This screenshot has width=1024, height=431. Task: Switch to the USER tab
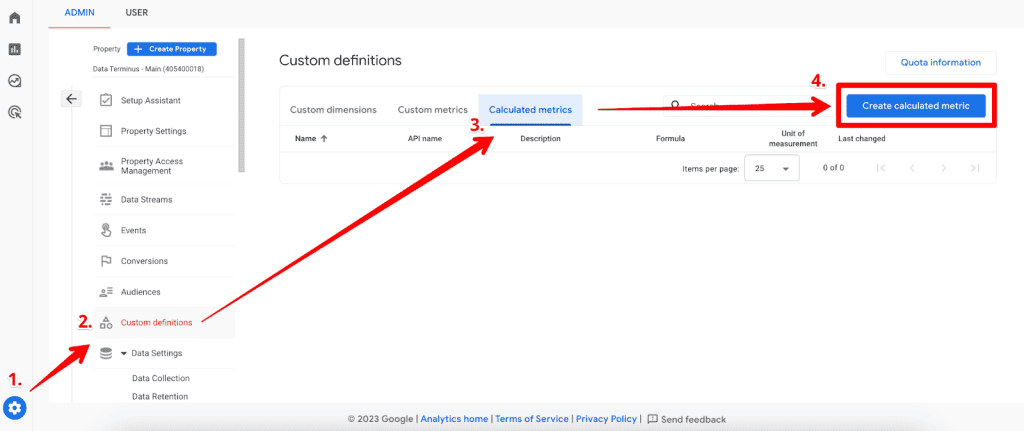[136, 12]
